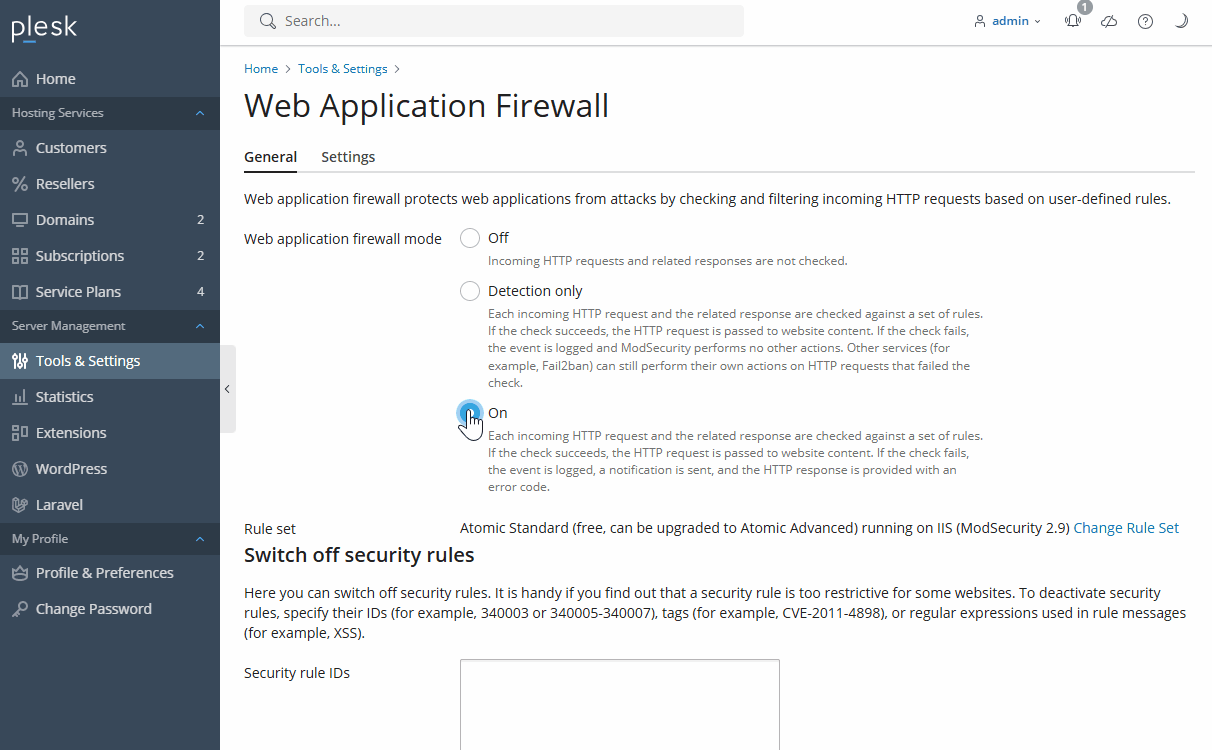This screenshot has height=750, width=1212.
Task: Select the Off firewall mode
Action: (470, 238)
